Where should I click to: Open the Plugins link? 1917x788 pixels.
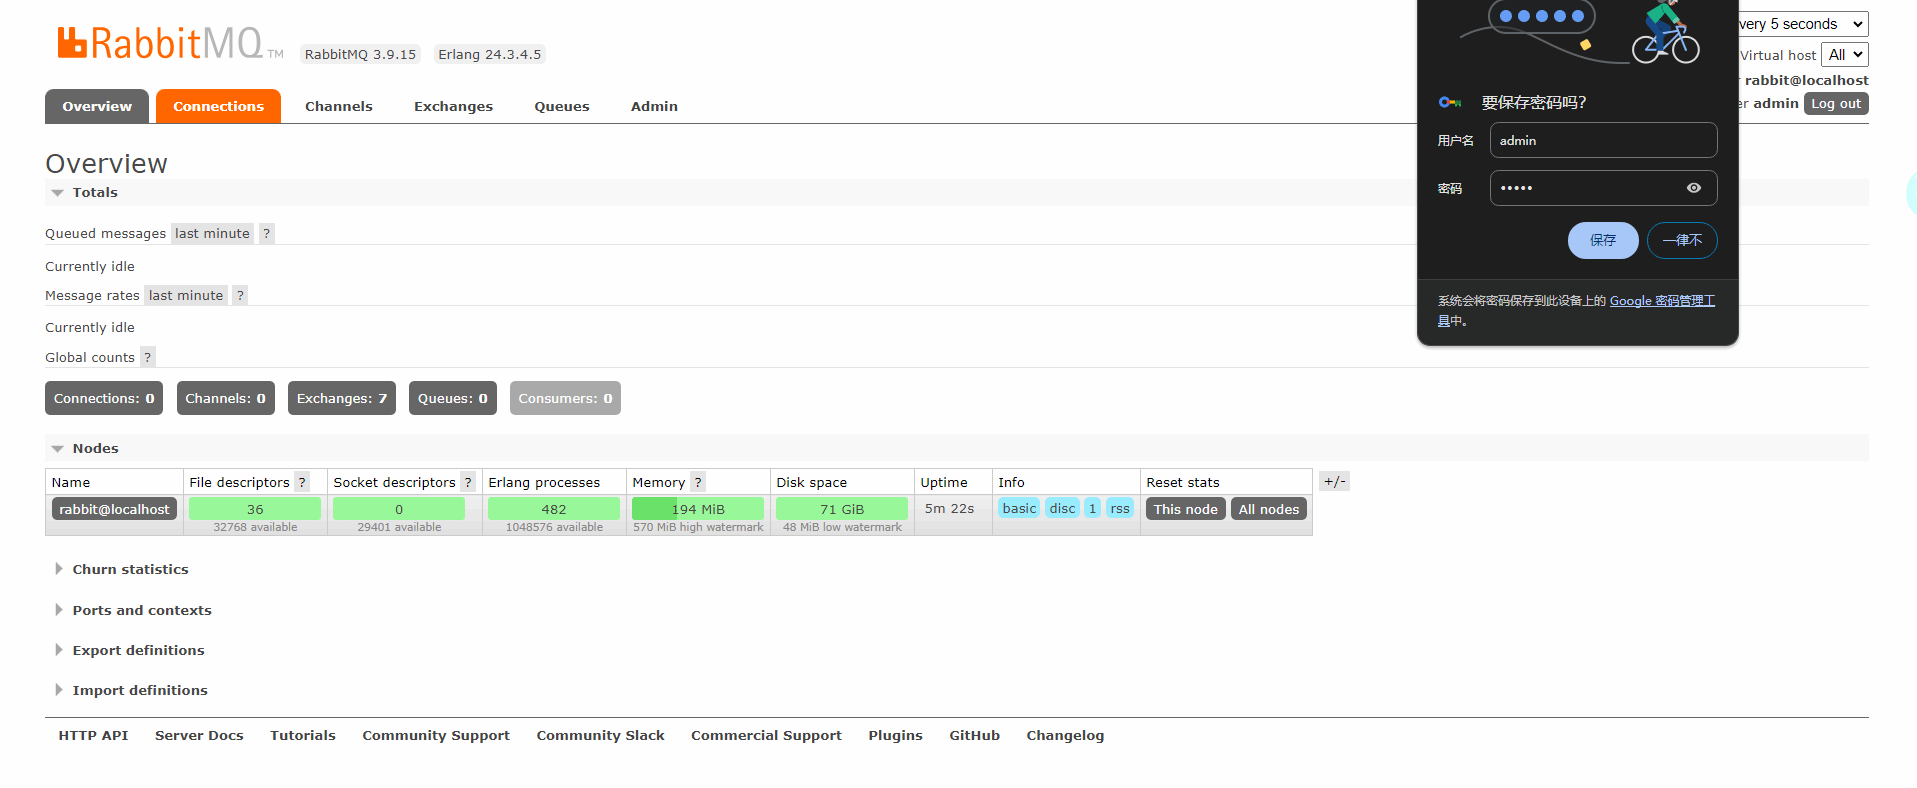[x=895, y=735]
